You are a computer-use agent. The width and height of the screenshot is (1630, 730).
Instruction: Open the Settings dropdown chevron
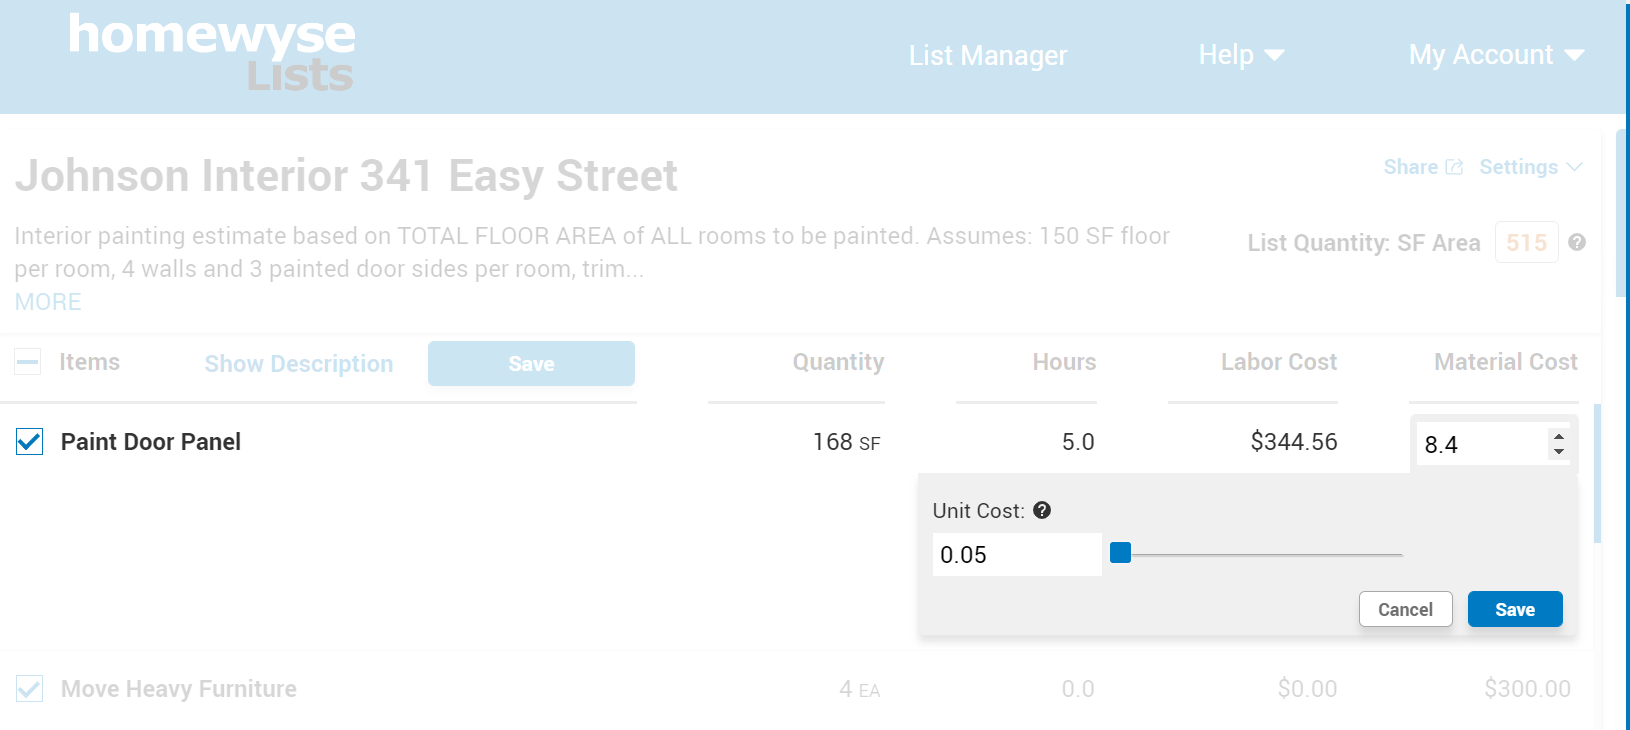(1574, 167)
